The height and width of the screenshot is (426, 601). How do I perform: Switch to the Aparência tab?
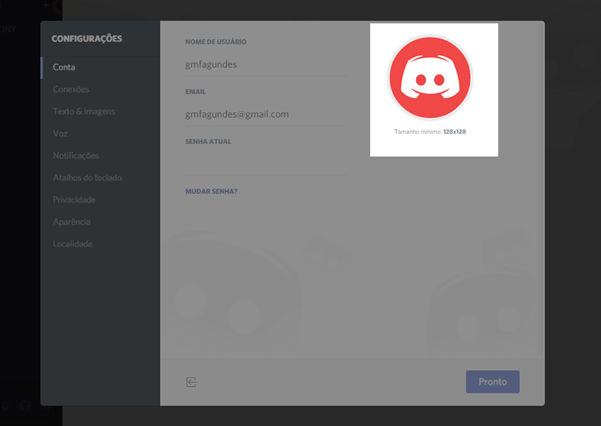tap(72, 221)
